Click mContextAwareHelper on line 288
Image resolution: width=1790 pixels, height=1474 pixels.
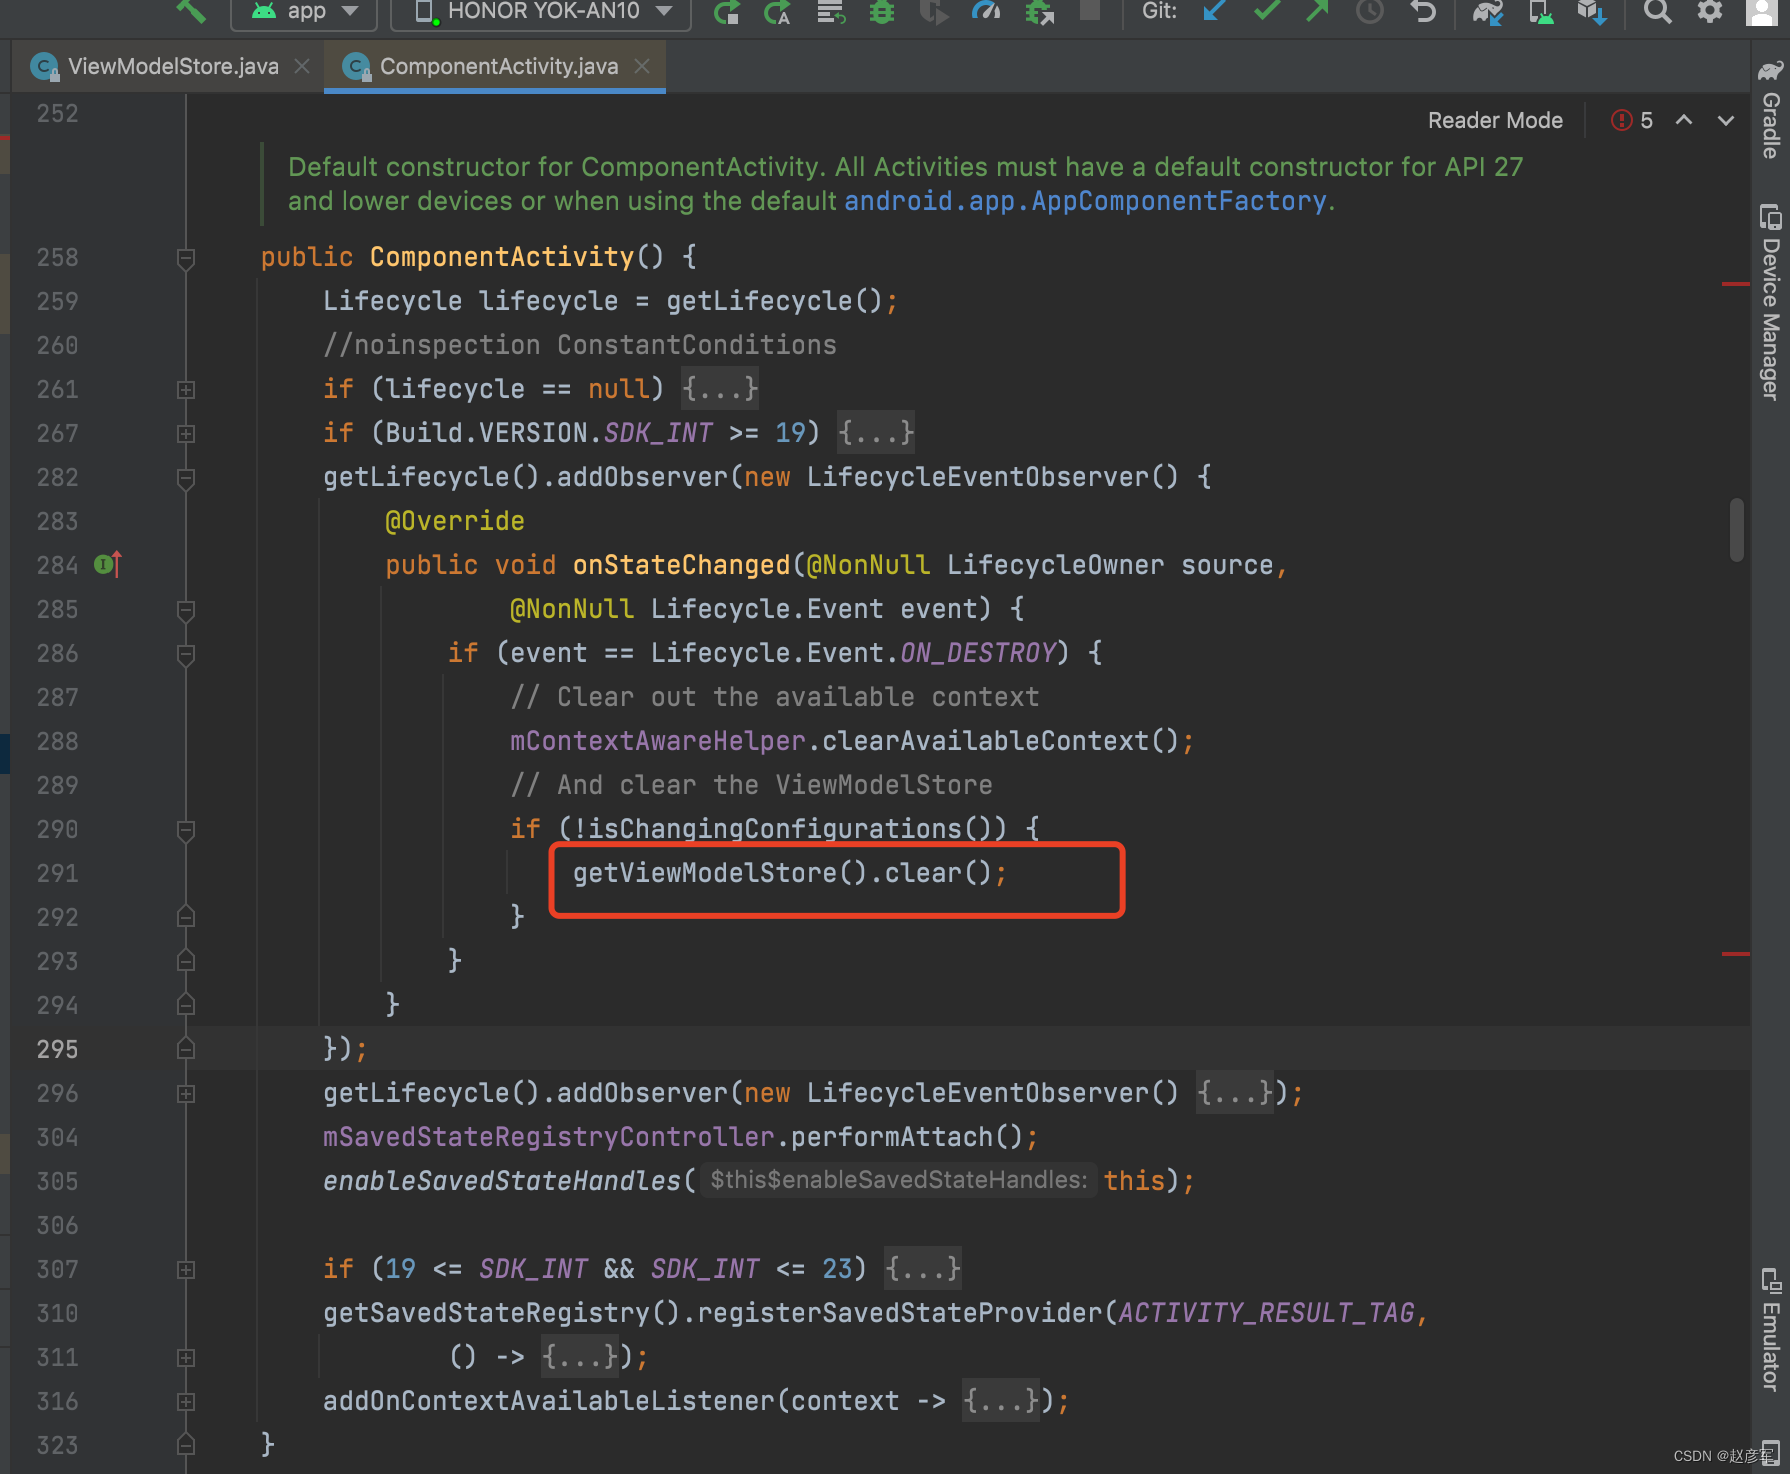click(658, 741)
